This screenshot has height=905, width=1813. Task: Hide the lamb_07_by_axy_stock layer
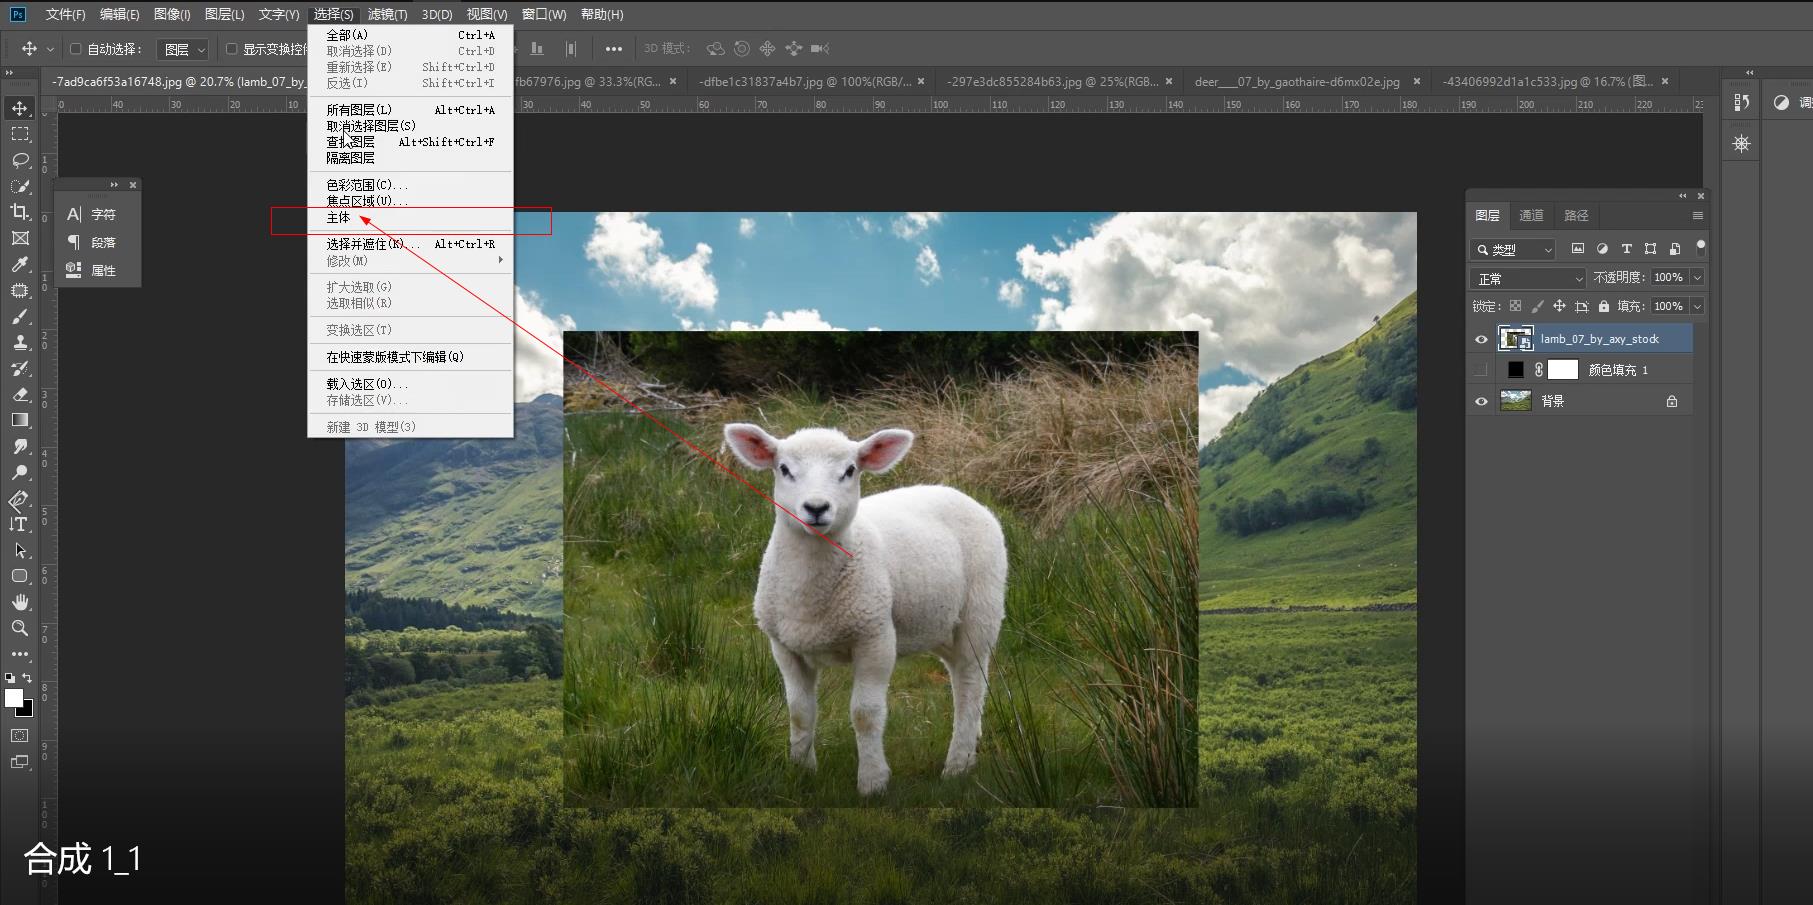(x=1481, y=339)
